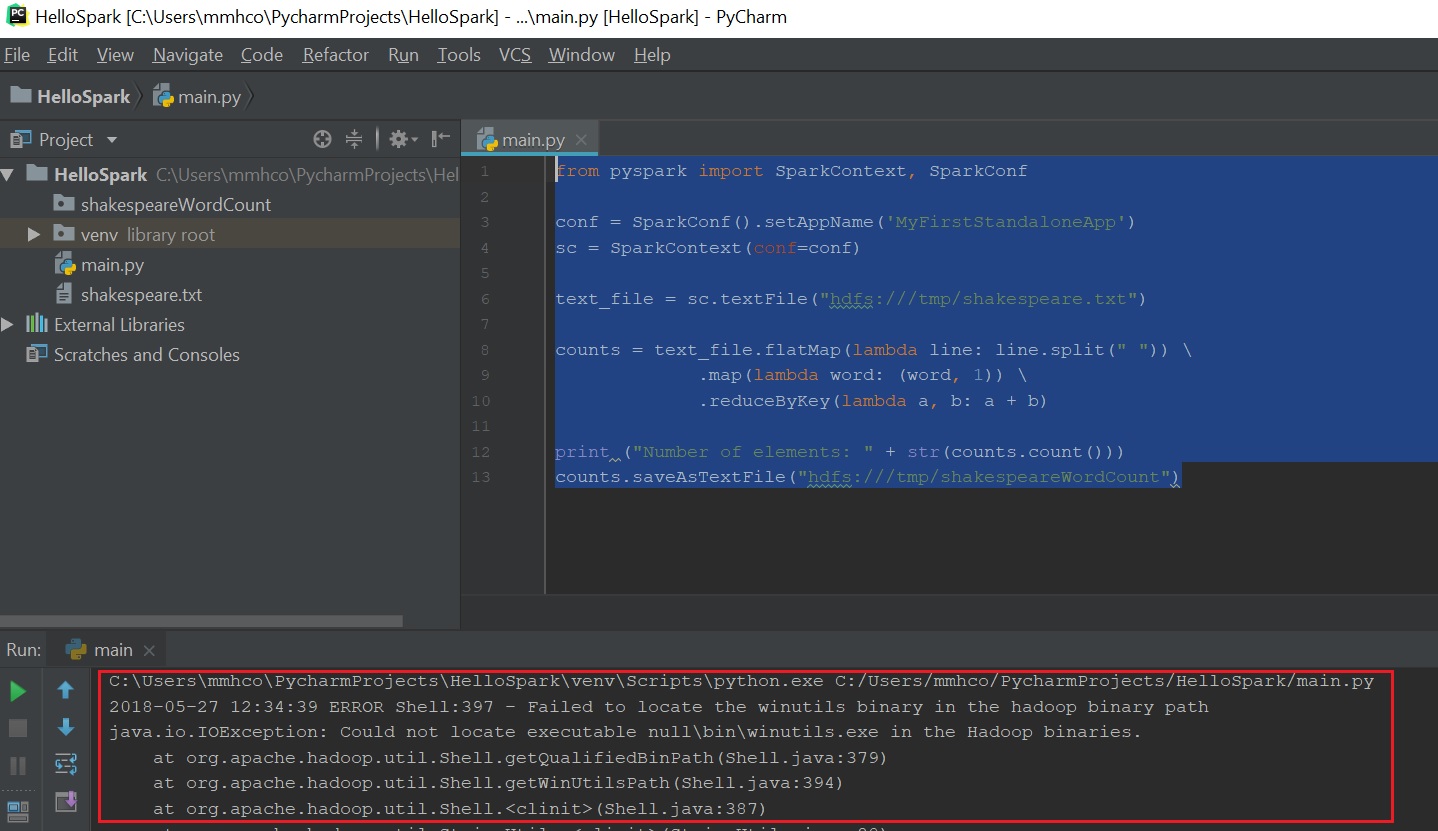This screenshot has width=1438, height=831.
Task: Hide the Project tool window with hide icon
Action: tap(440, 138)
